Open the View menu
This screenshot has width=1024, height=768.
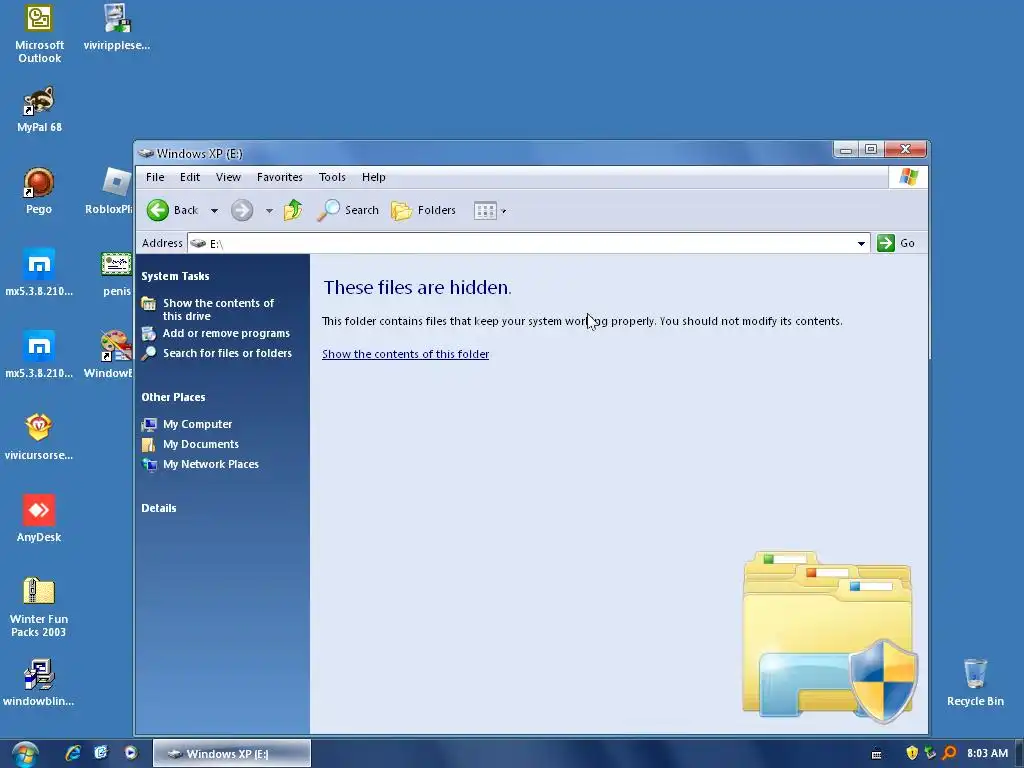coord(229,177)
